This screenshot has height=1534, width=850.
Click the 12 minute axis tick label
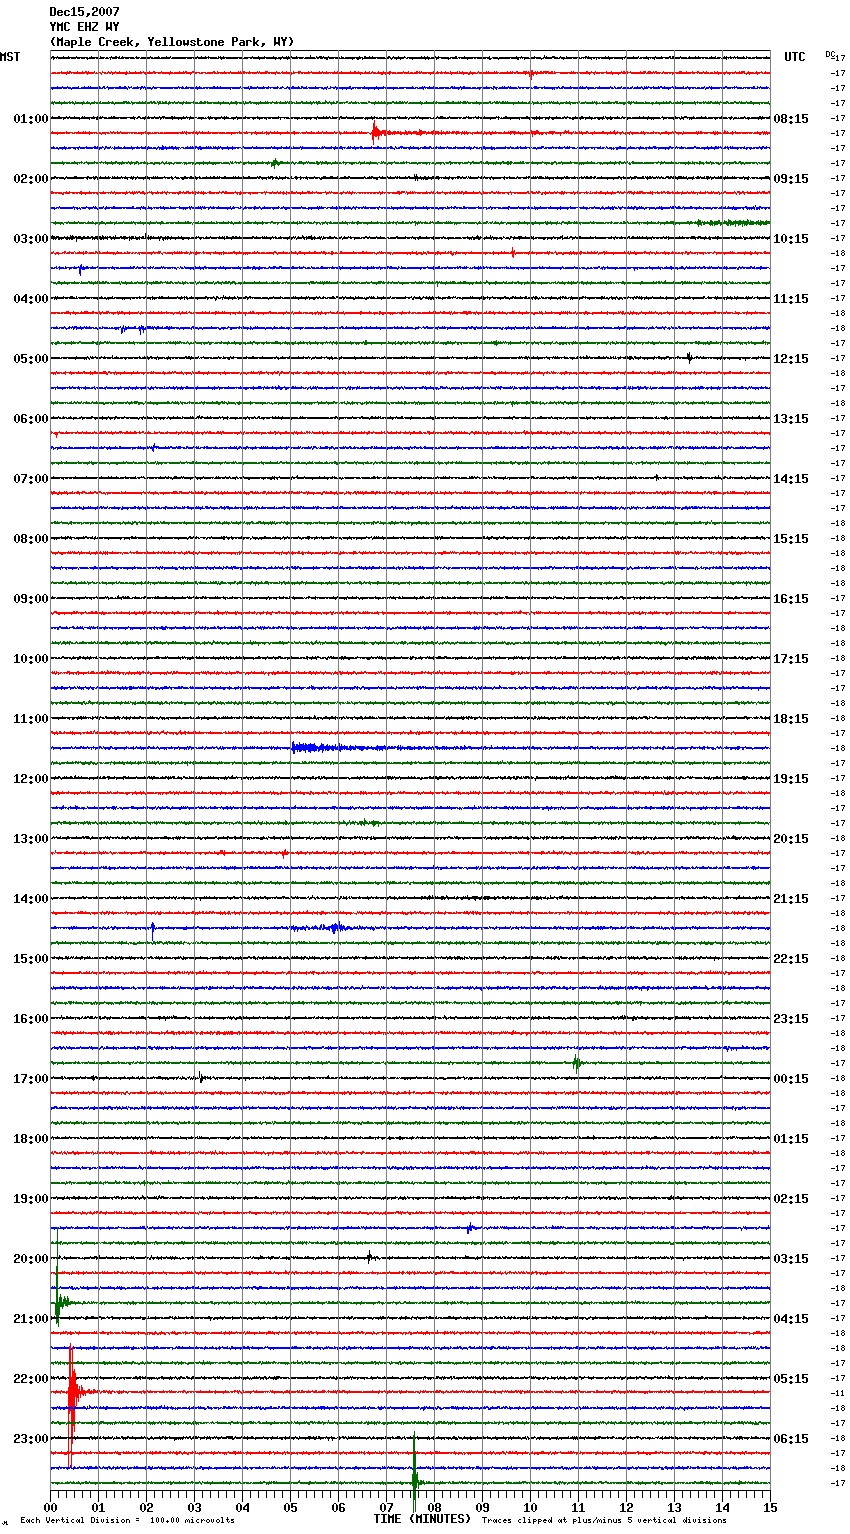click(x=626, y=1507)
